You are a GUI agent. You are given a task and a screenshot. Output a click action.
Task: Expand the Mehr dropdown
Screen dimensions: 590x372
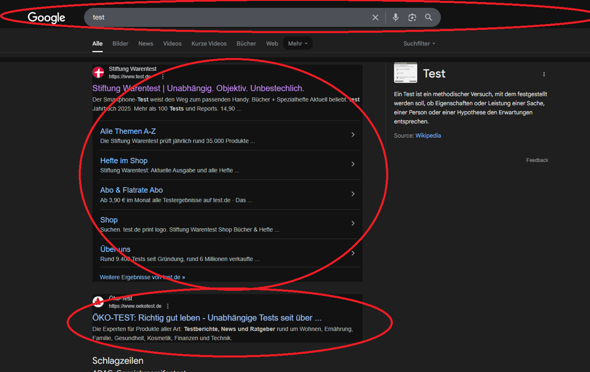(x=298, y=44)
